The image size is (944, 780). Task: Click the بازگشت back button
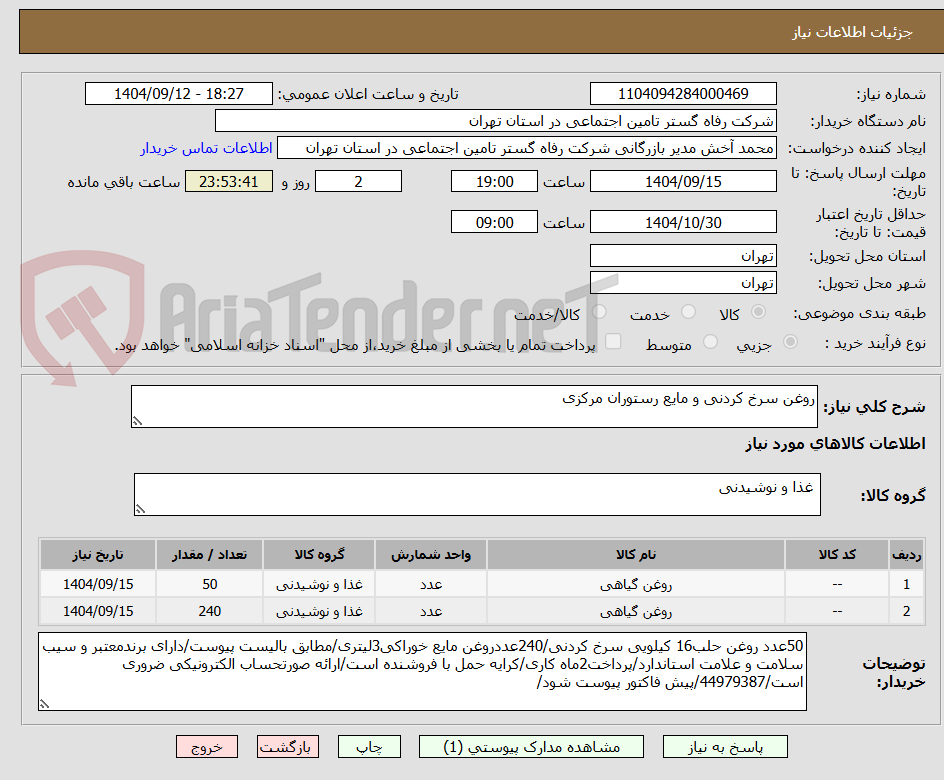coord(288,747)
